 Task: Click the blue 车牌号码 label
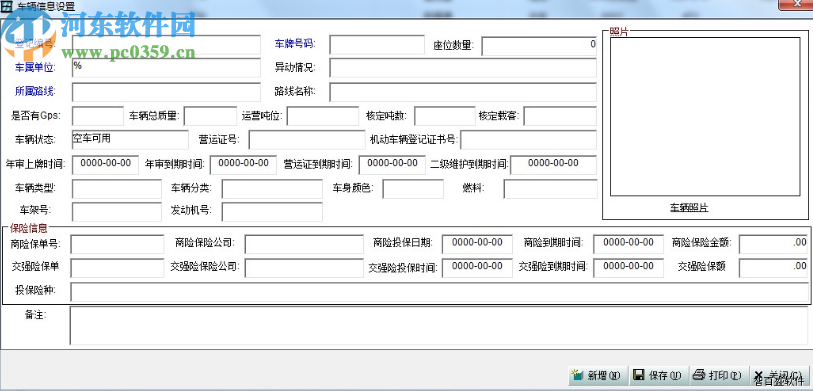[294, 44]
